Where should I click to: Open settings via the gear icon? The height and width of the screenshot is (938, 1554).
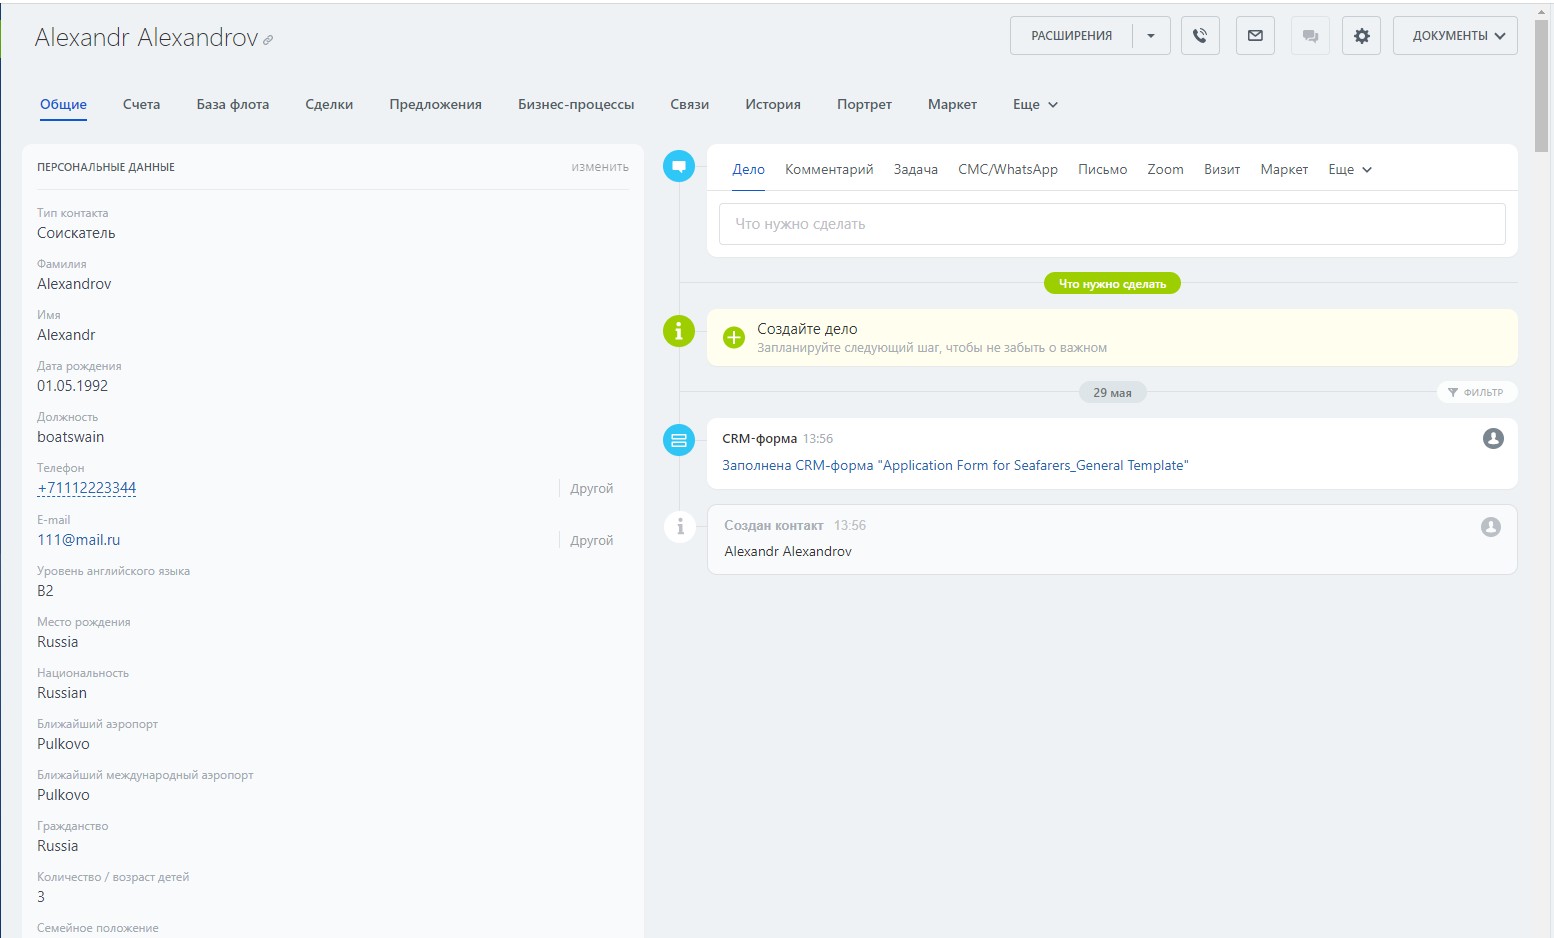click(x=1361, y=36)
